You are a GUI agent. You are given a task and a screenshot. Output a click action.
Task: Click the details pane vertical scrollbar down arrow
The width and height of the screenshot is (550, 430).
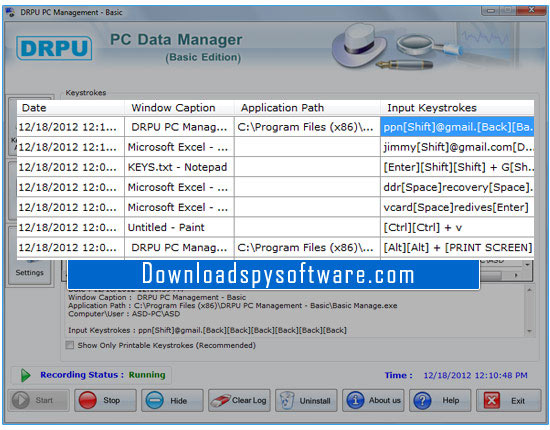[x=529, y=331]
